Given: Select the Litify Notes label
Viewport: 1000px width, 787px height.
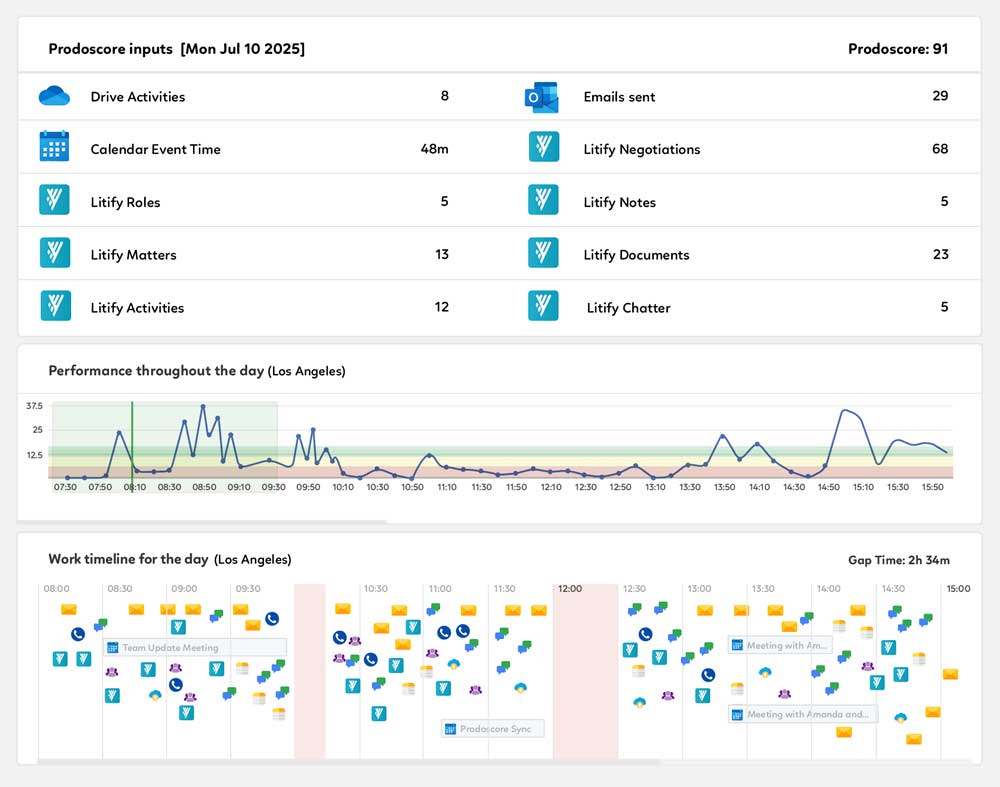Looking at the screenshot, I should coord(619,202).
